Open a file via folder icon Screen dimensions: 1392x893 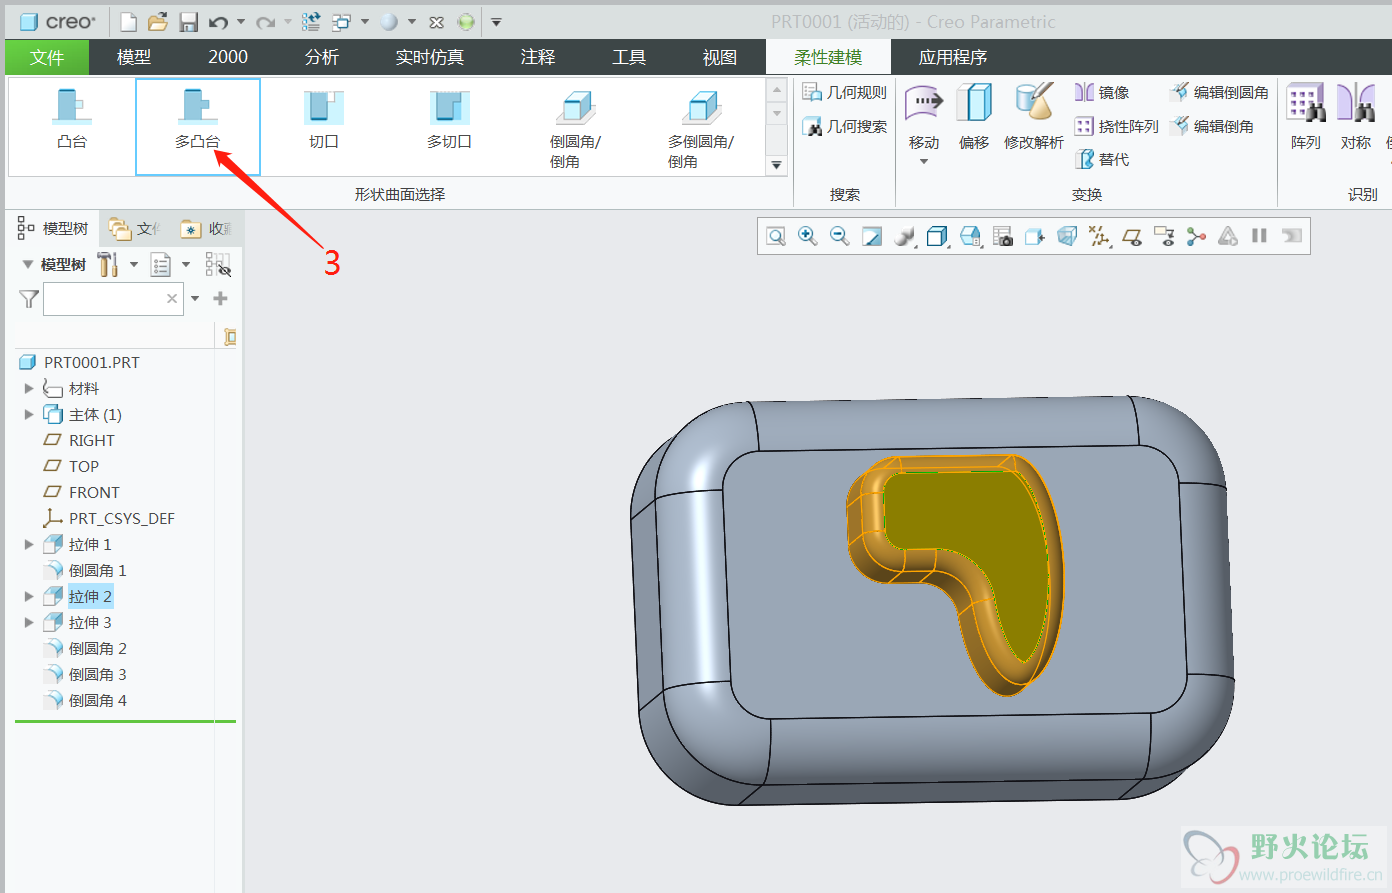click(157, 21)
